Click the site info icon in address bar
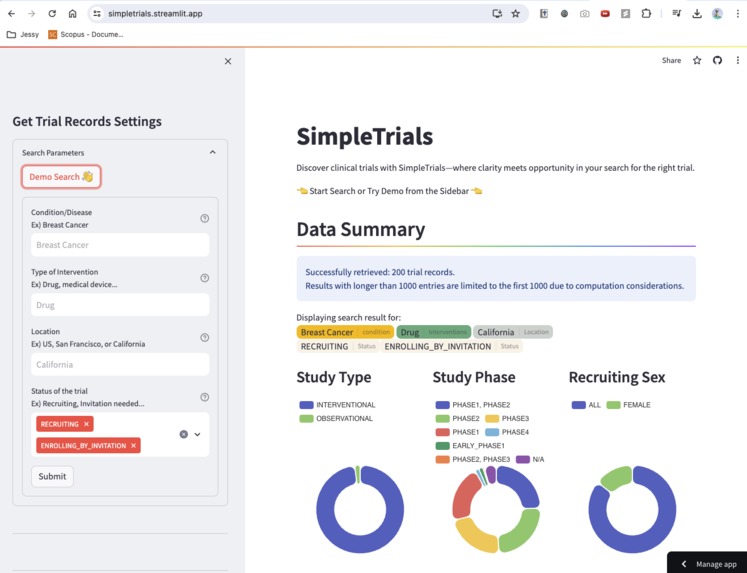 [x=97, y=14]
